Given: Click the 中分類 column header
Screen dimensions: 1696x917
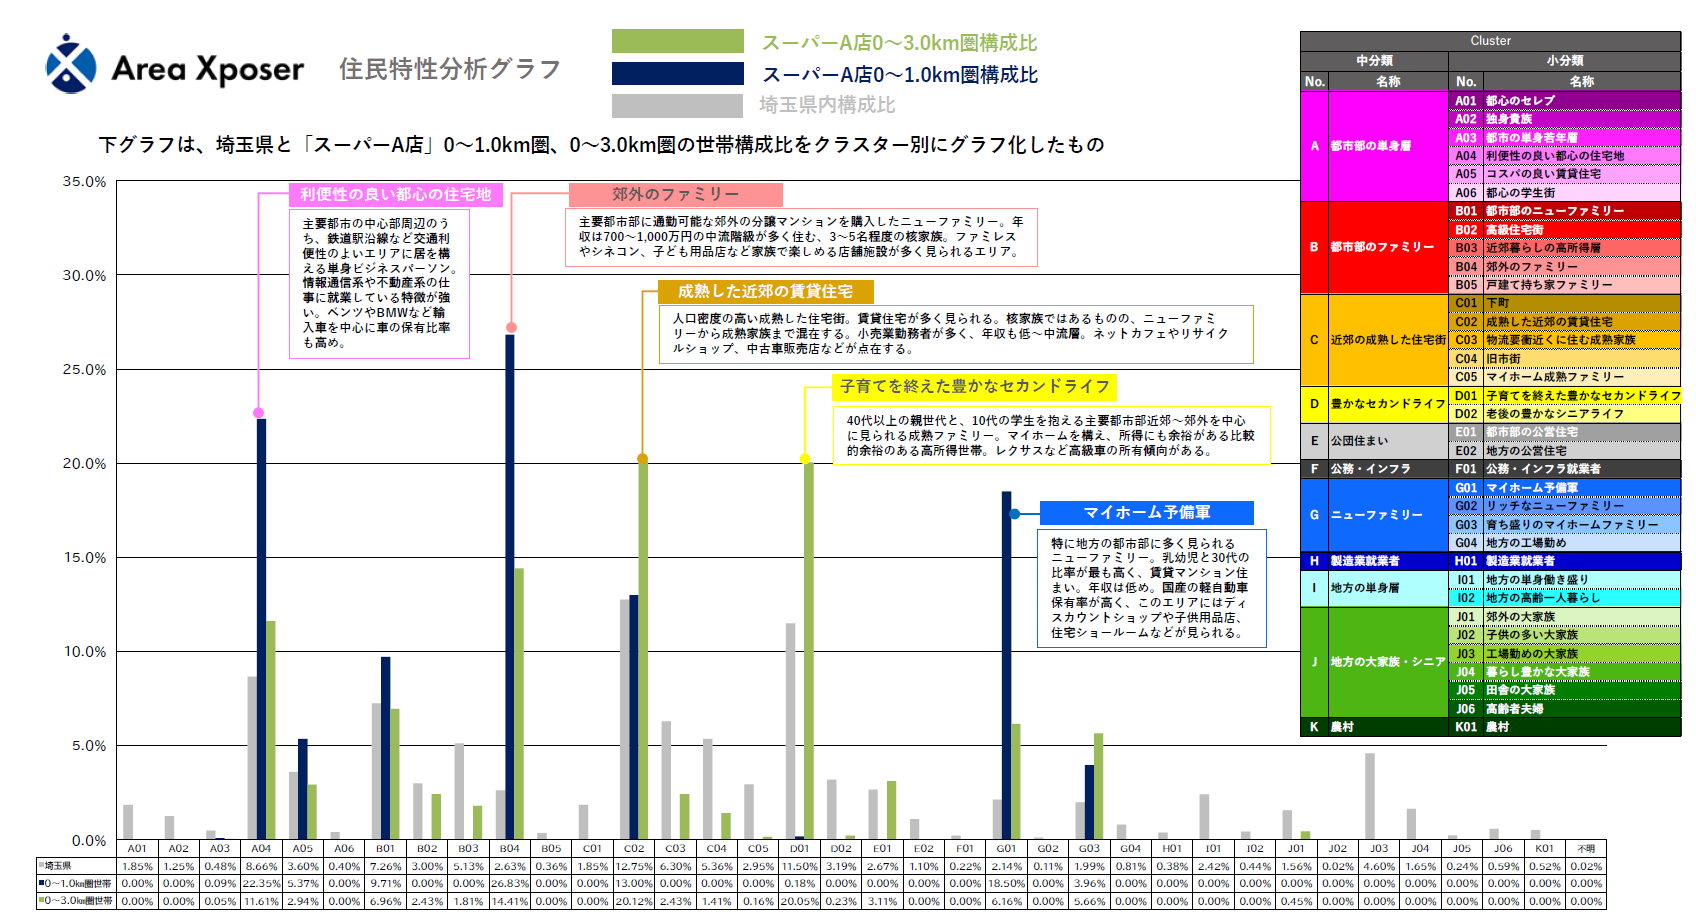Looking at the screenshot, I should point(1374,61).
